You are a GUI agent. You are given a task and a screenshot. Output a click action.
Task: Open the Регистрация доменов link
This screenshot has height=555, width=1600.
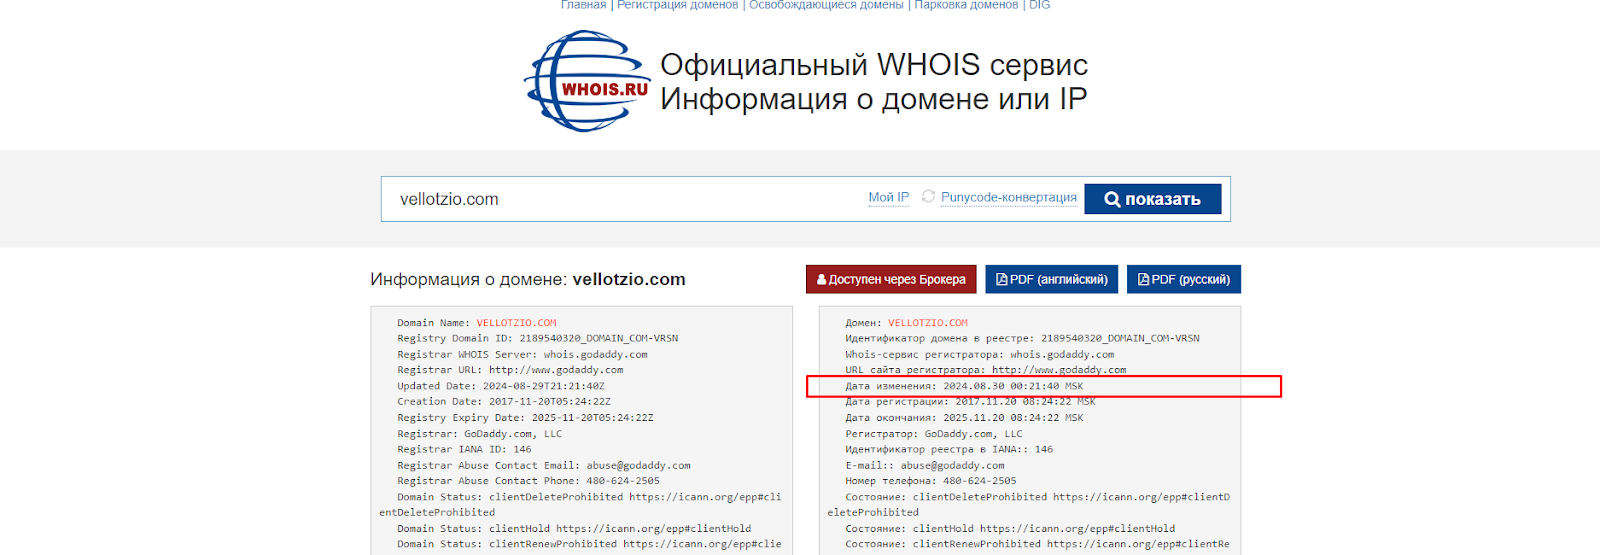tap(678, 5)
